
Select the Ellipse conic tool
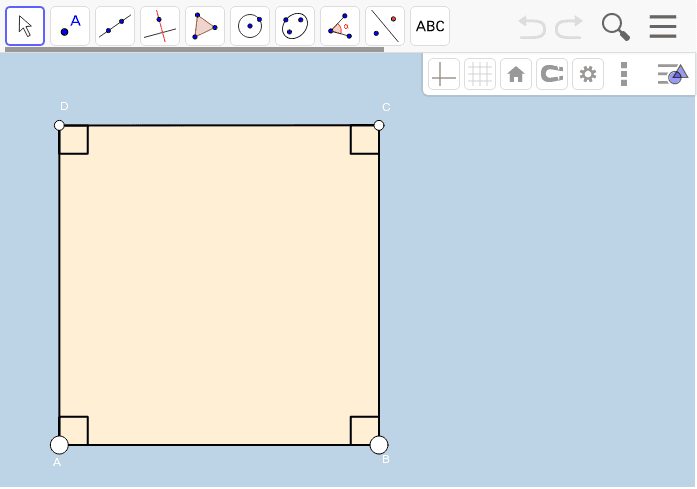tap(295, 26)
